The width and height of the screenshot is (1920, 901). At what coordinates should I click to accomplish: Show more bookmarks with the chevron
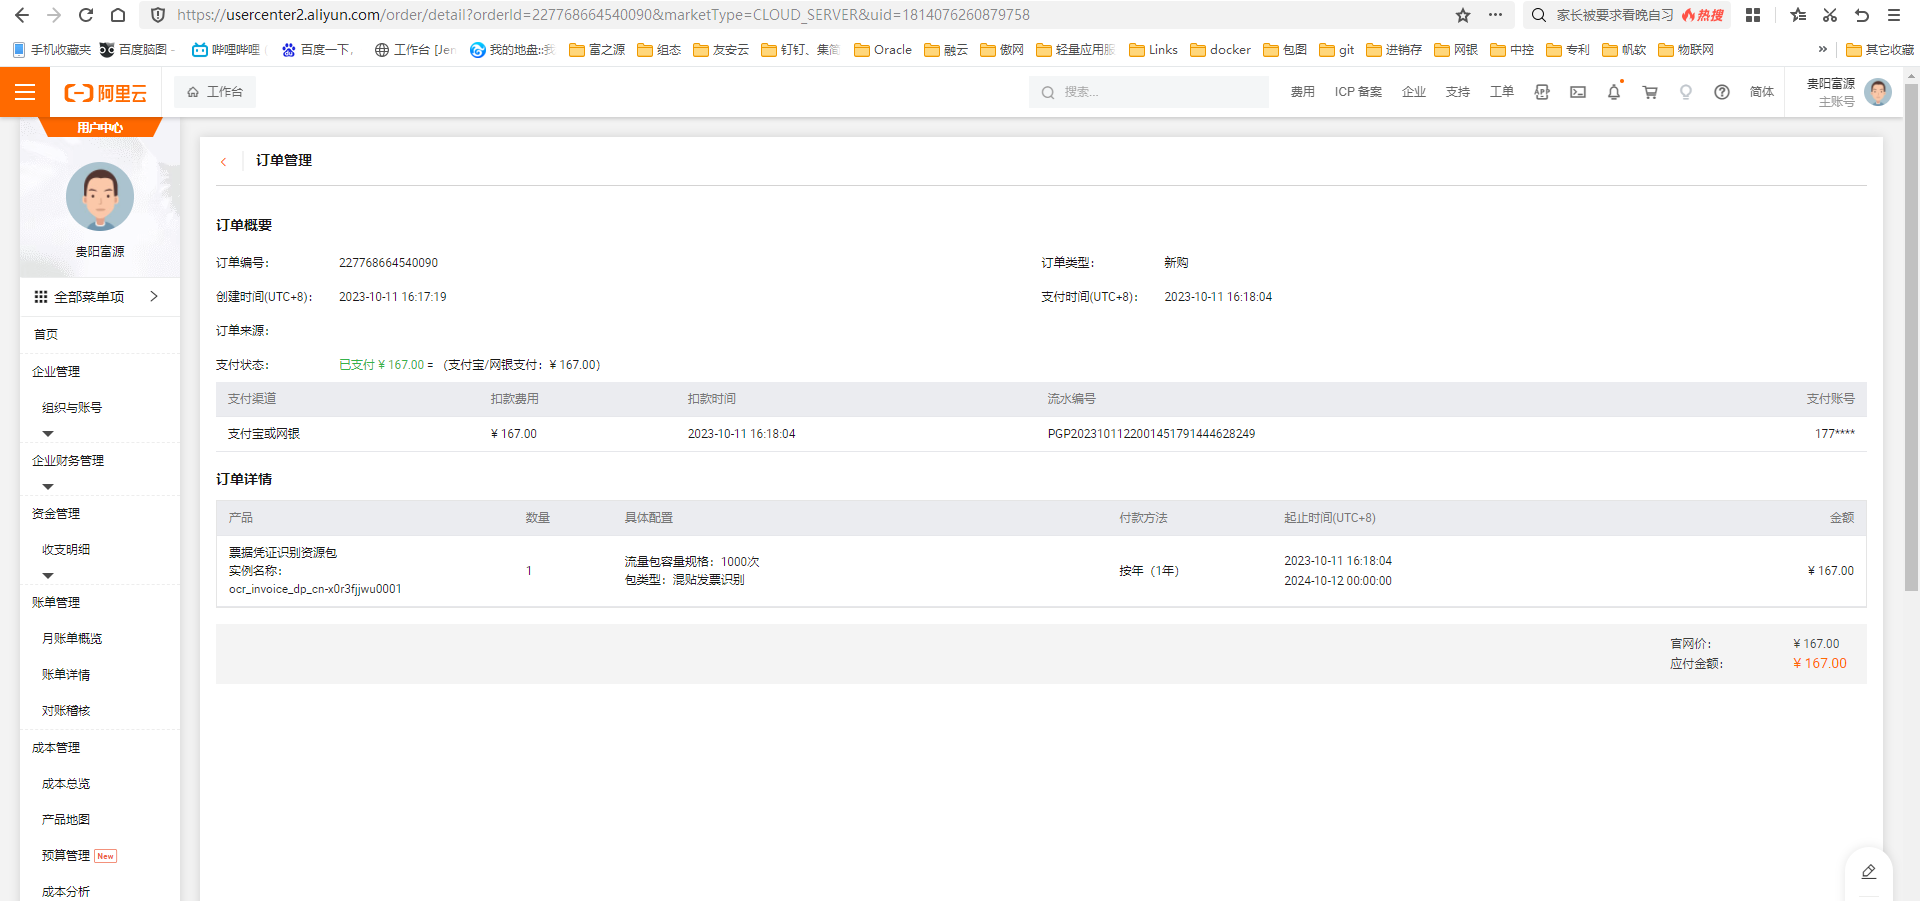pos(1822,50)
